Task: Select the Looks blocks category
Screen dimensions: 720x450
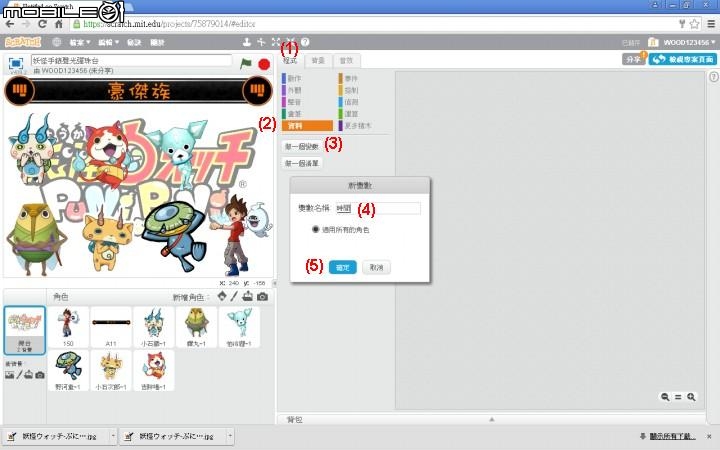Action: (306, 90)
